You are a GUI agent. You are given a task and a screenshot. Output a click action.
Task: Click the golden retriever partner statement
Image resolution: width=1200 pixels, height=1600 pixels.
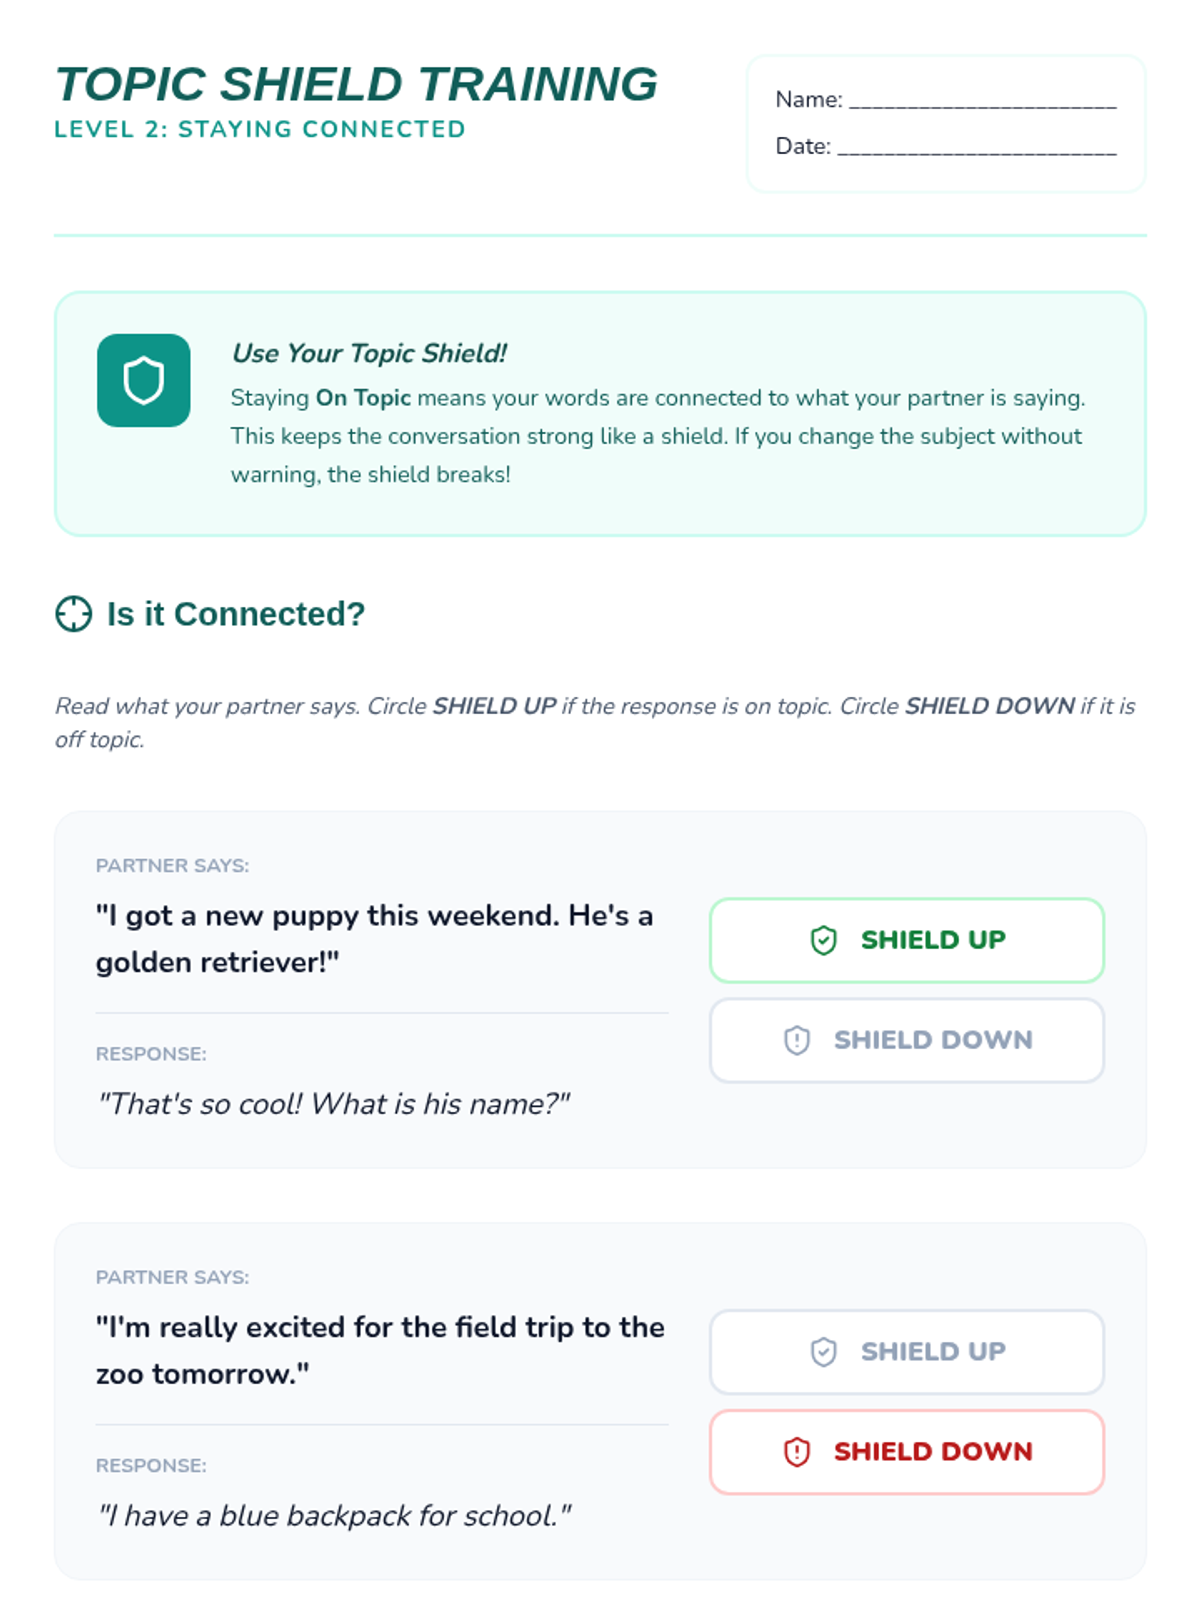pyautogui.click(x=374, y=939)
